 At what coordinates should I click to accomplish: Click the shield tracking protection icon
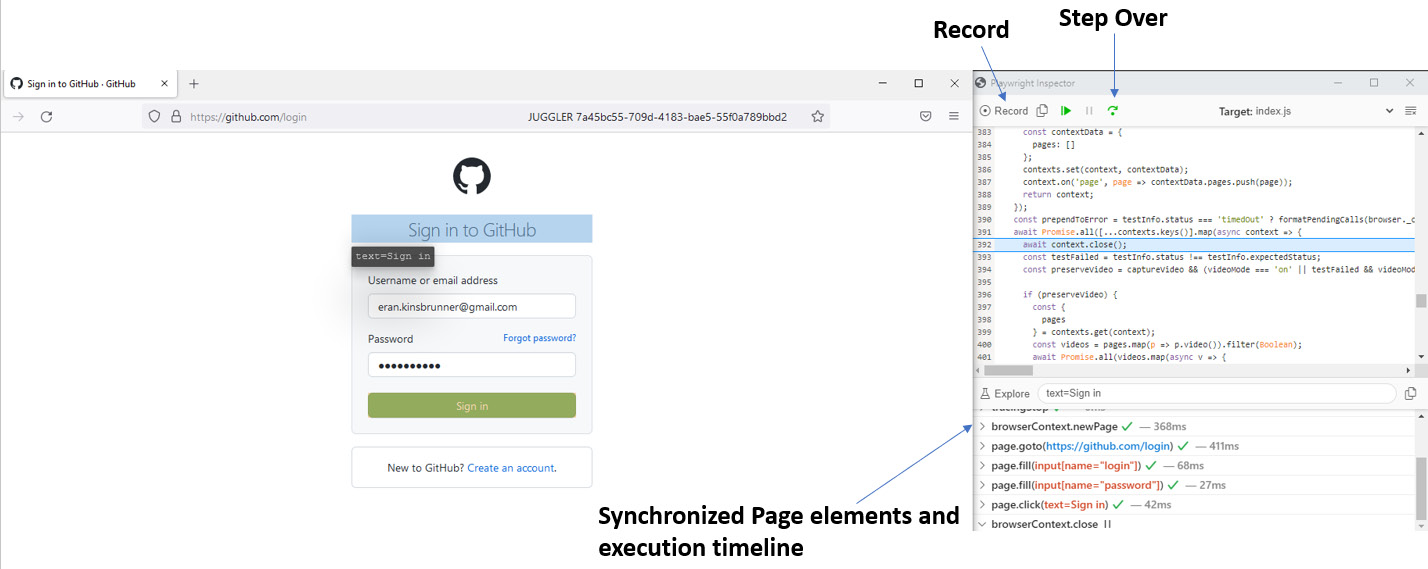[154, 117]
